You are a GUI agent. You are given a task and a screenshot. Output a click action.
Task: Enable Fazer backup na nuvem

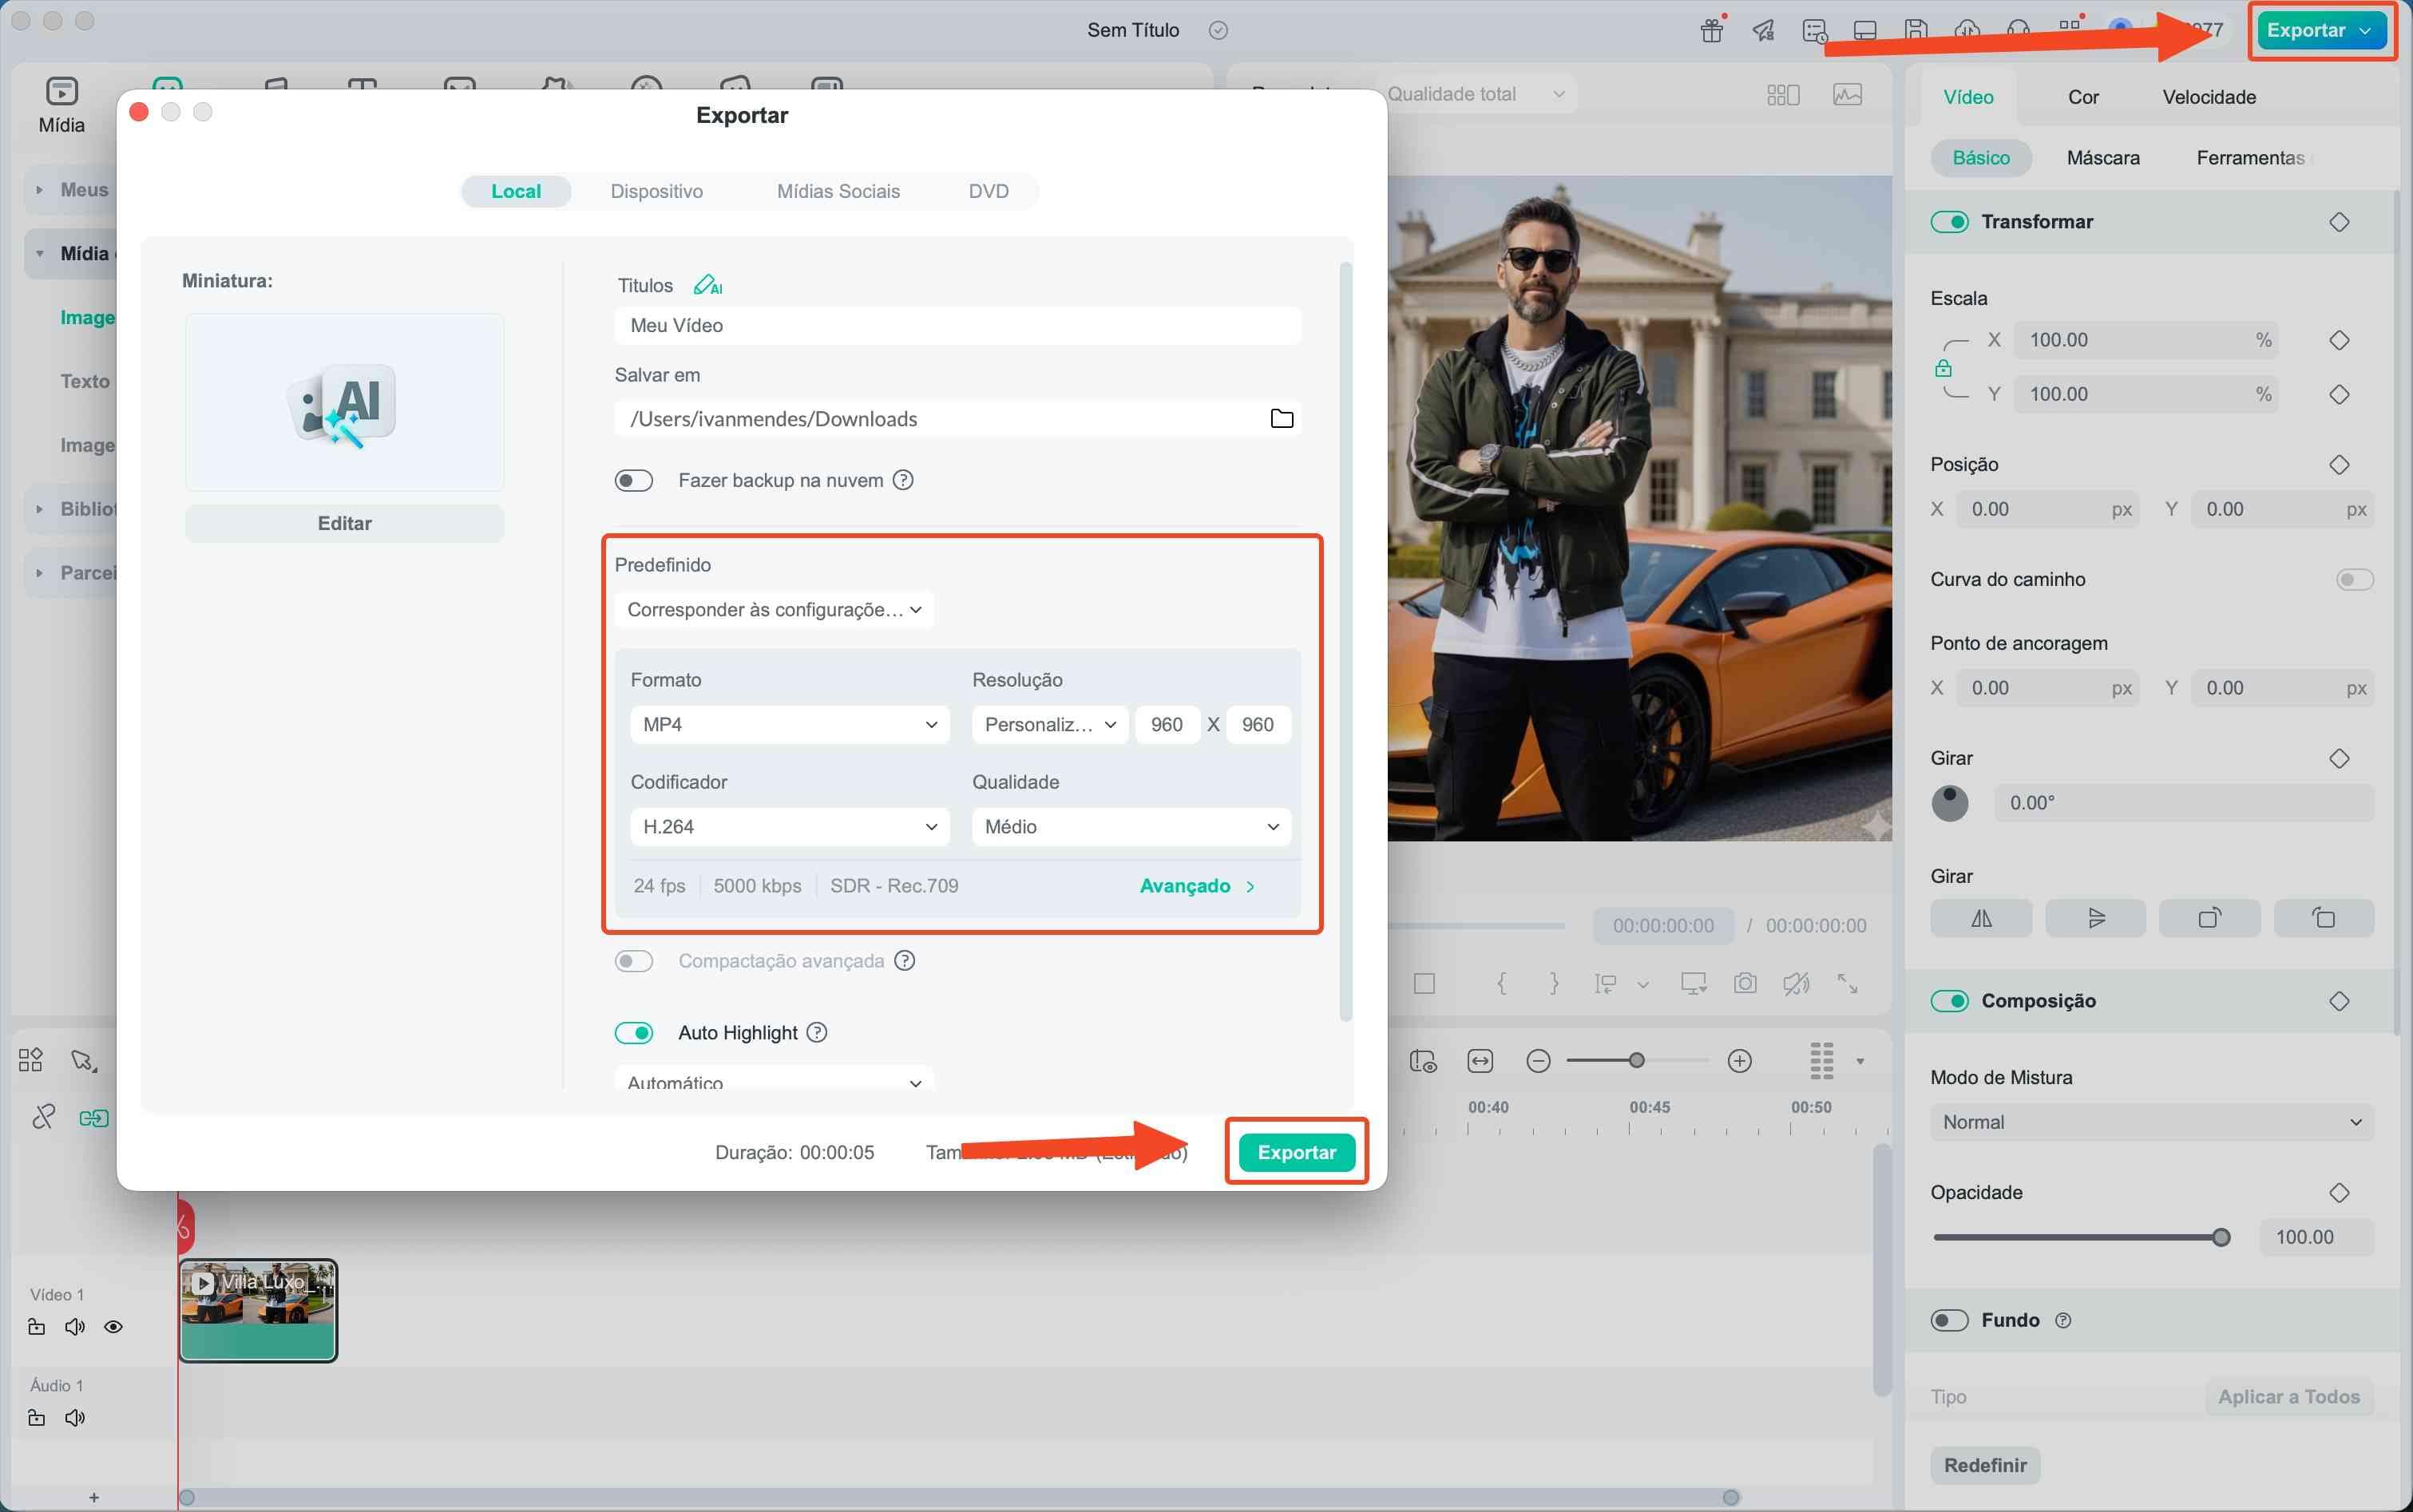pos(633,480)
